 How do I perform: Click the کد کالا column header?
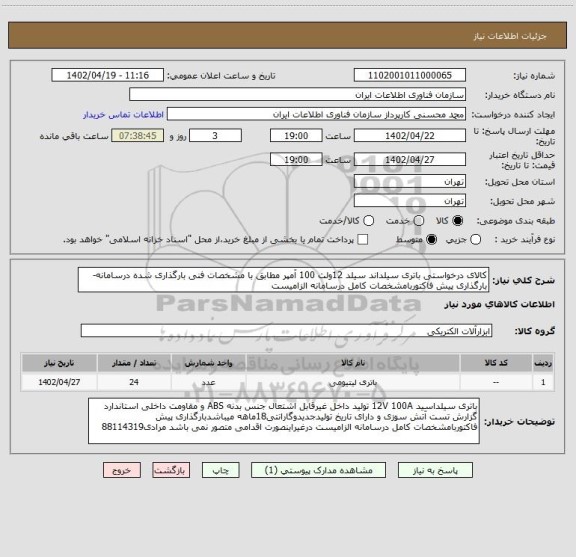pyautogui.click(x=496, y=363)
